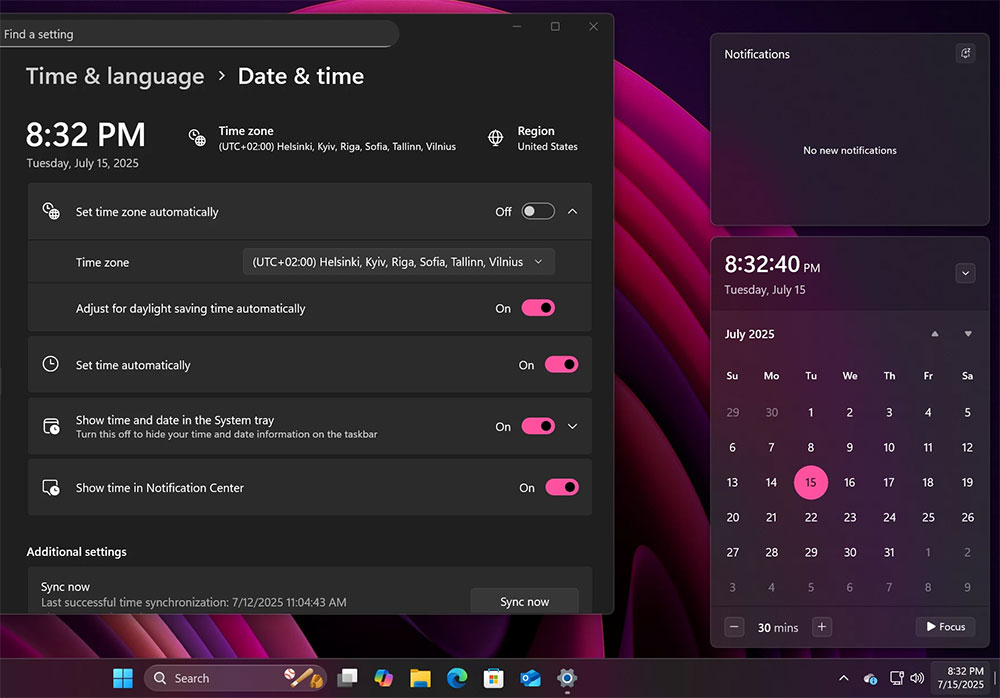This screenshot has width=1000, height=698.
Task: Open Microsoft Store from the taskbar
Action: 493,678
